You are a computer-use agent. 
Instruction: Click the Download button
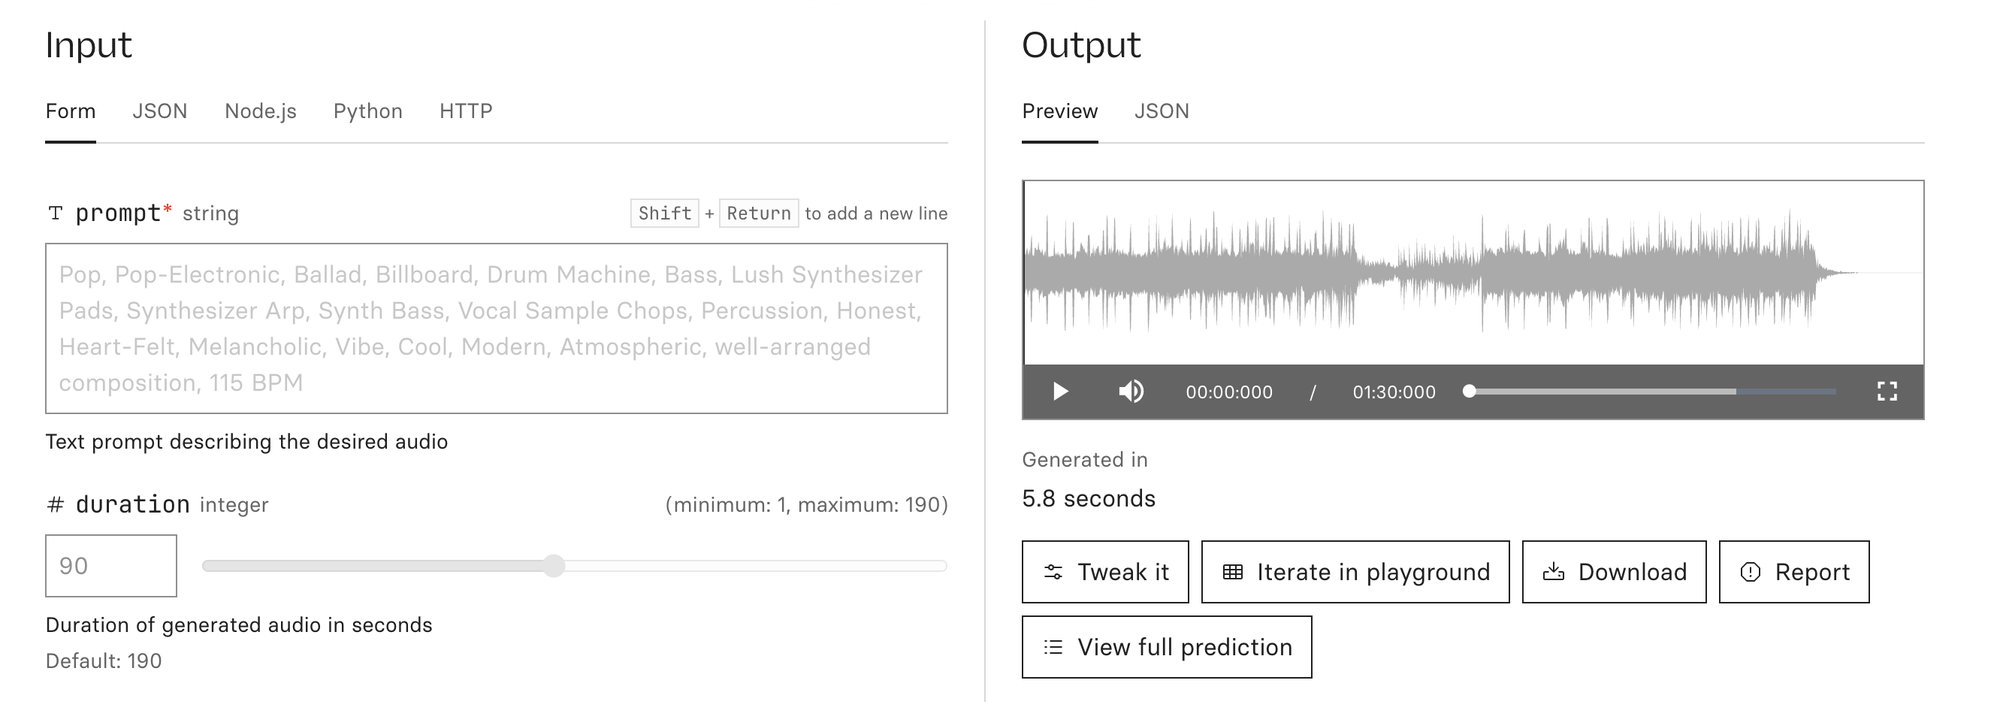1614,572
